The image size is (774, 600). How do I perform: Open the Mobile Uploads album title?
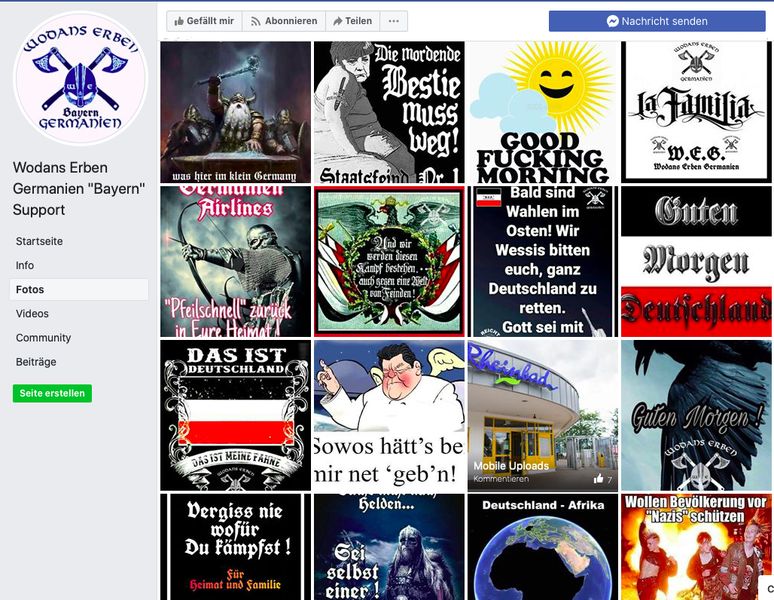pyautogui.click(x=511, y=466)
